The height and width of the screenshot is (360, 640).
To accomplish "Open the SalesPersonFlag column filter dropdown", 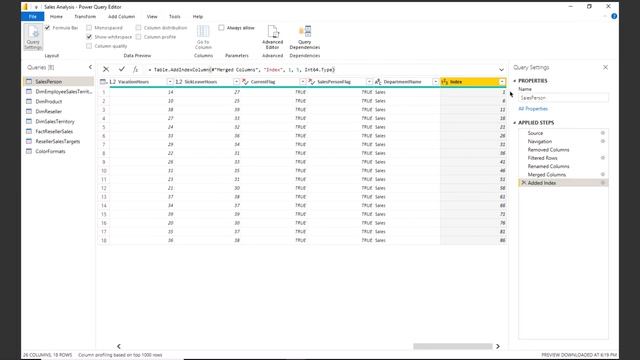I will 369,82.
